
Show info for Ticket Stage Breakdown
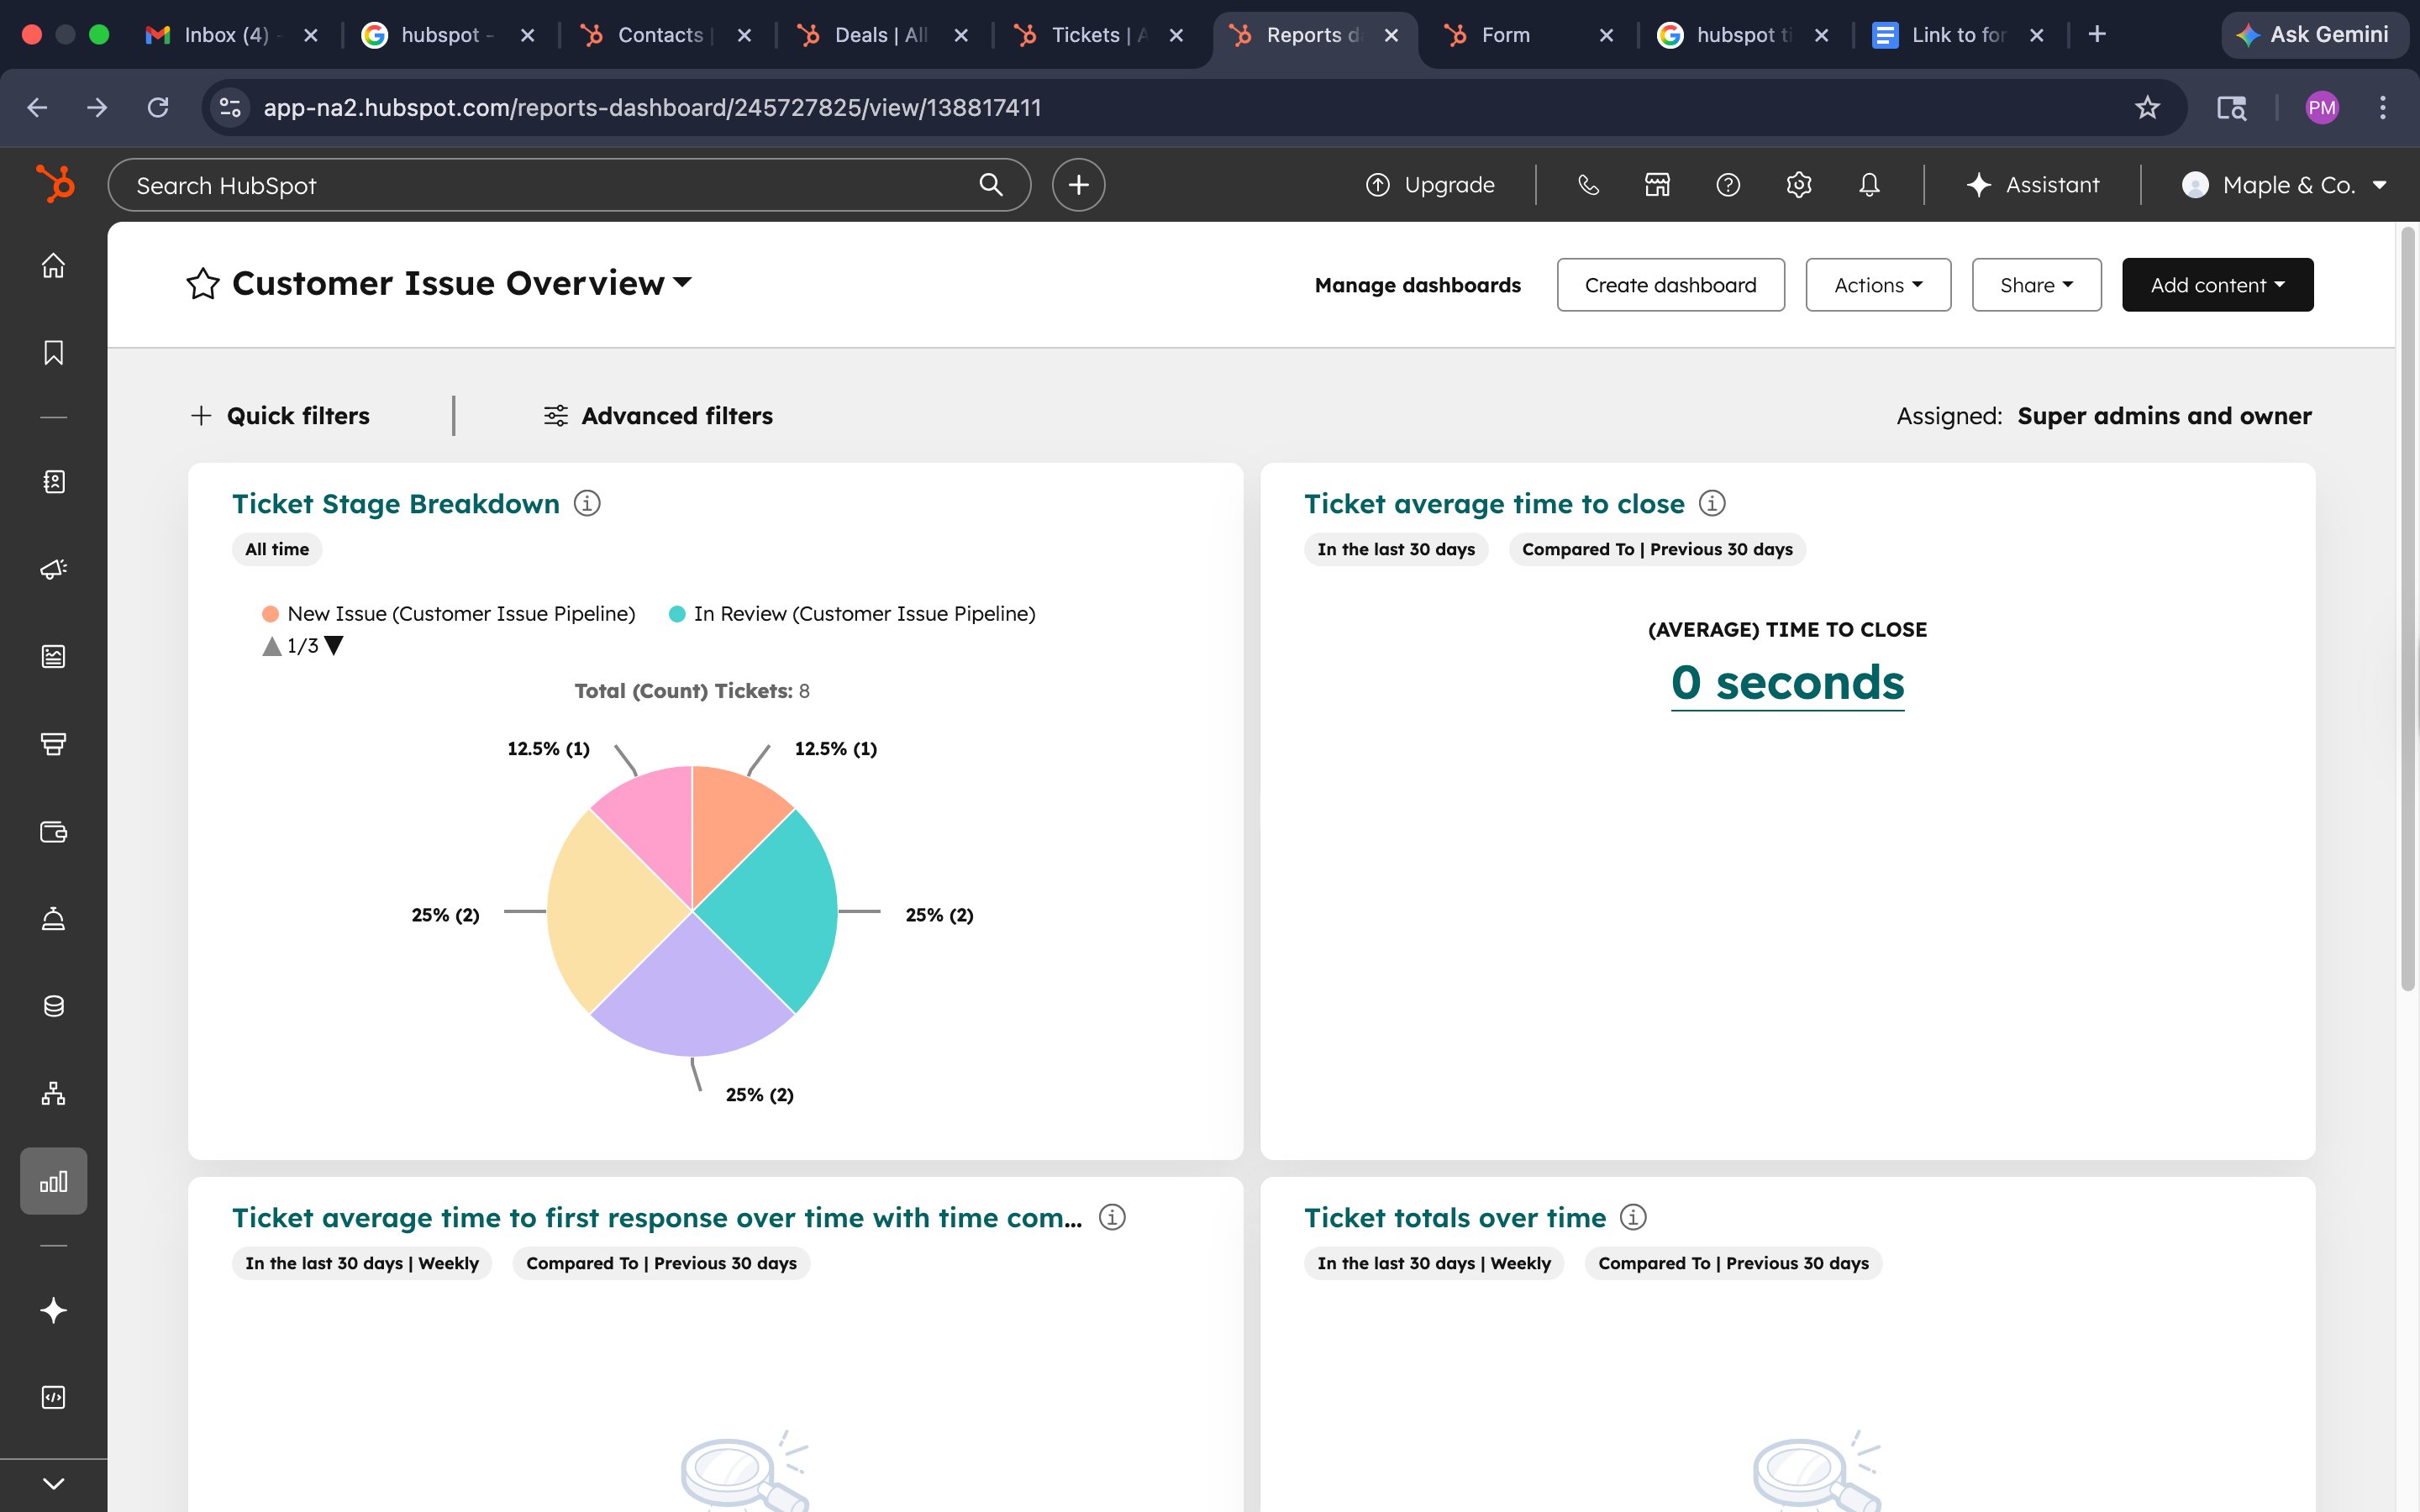coord(587,503)
